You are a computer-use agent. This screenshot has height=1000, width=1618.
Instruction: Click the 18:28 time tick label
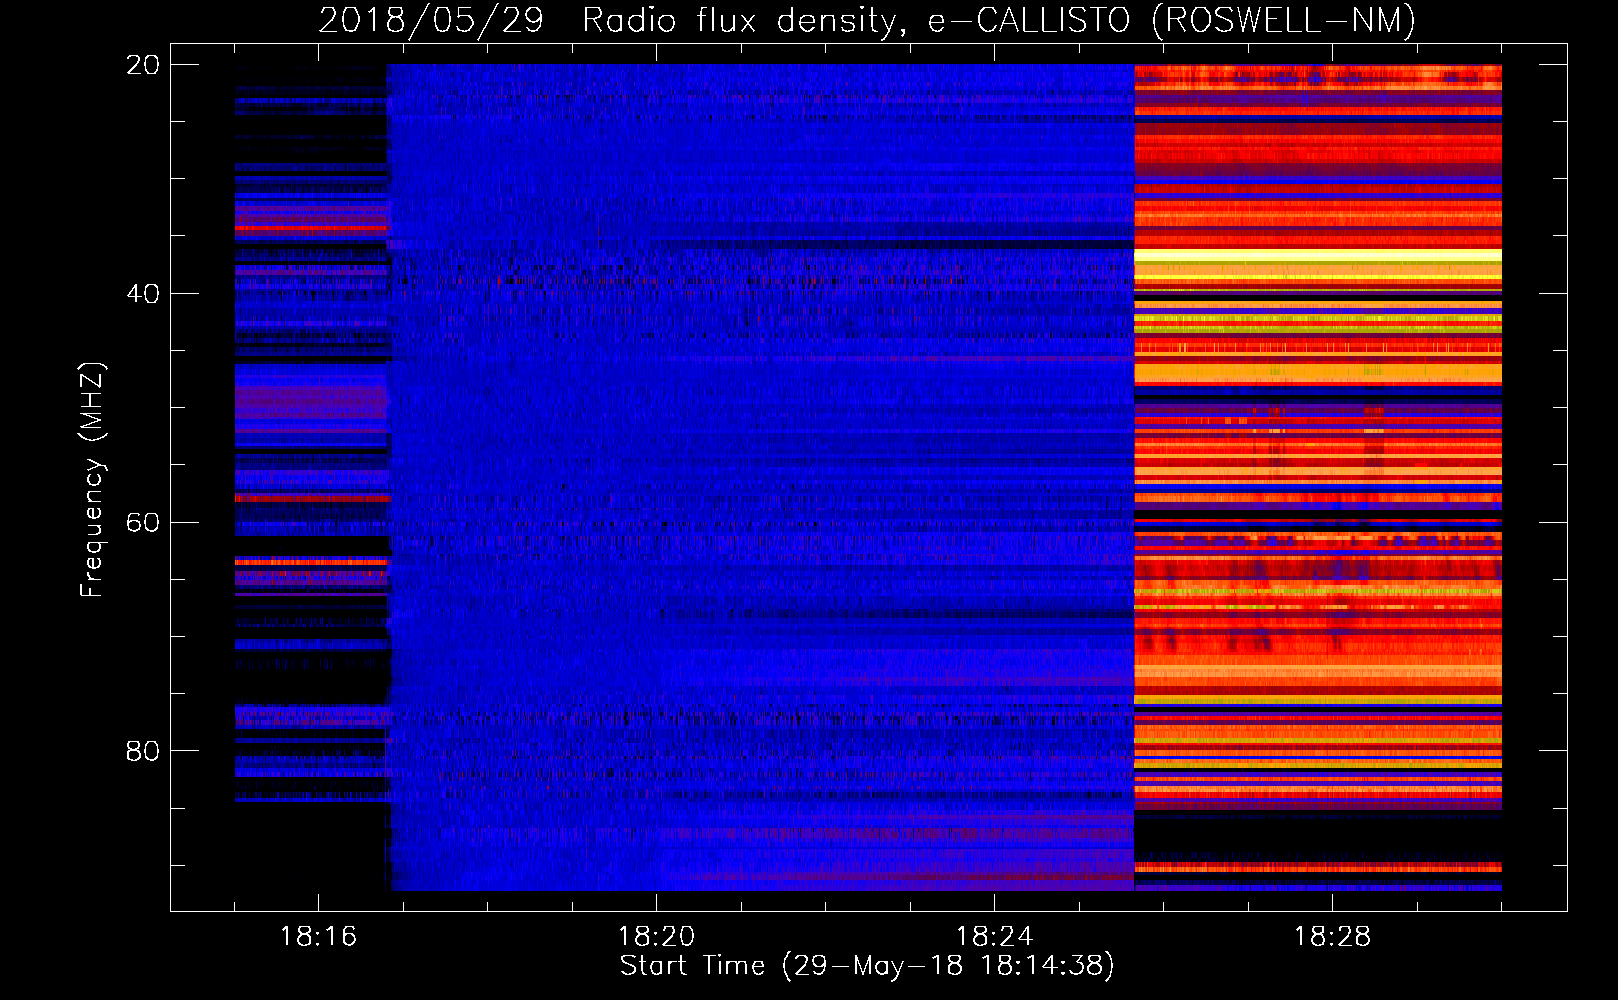tap(1332, 937)
